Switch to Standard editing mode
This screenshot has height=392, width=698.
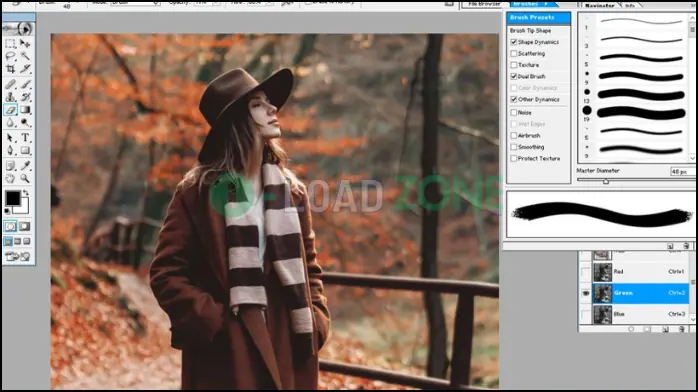click(x=10, y=226)
